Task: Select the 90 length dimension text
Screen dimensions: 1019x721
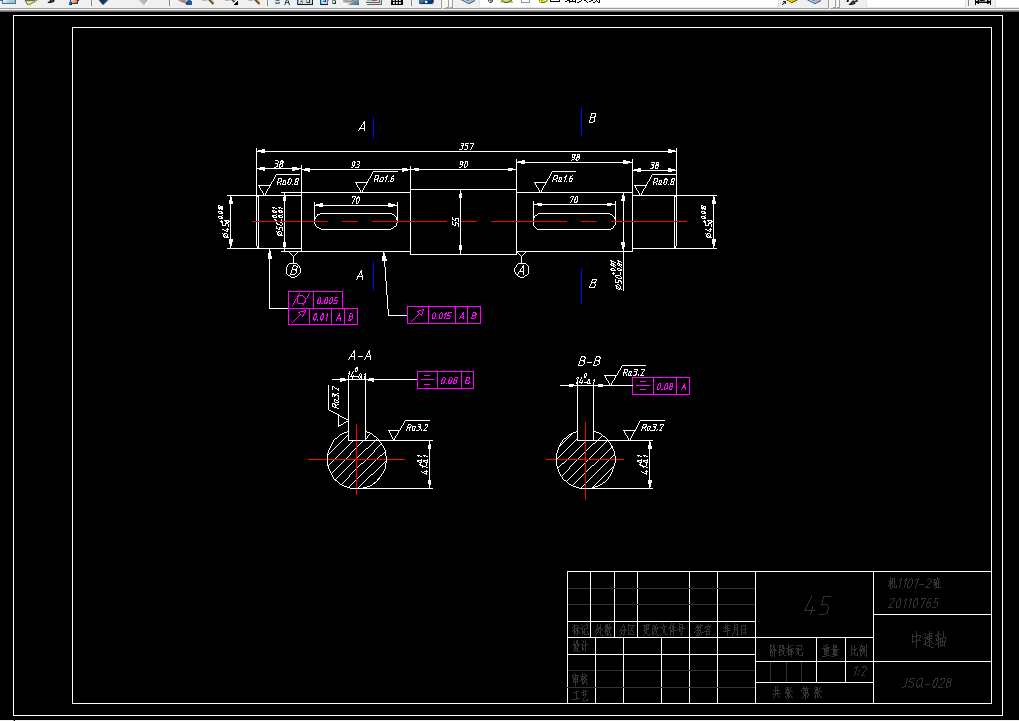Action: tap(463, 164)
